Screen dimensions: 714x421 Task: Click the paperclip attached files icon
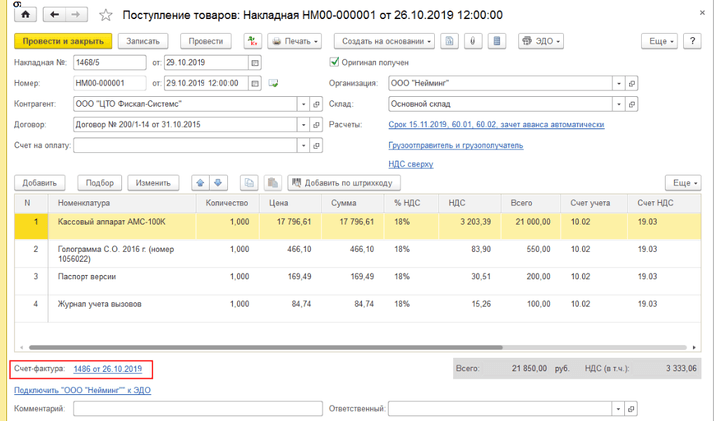471,42
